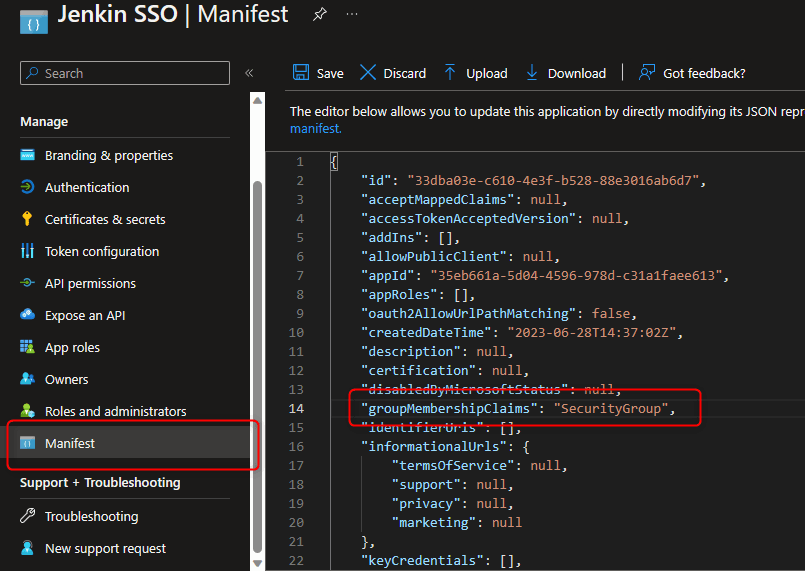Open Authentication settings
Viewport: 805px width, 571px height.
(x=87, y=187)
